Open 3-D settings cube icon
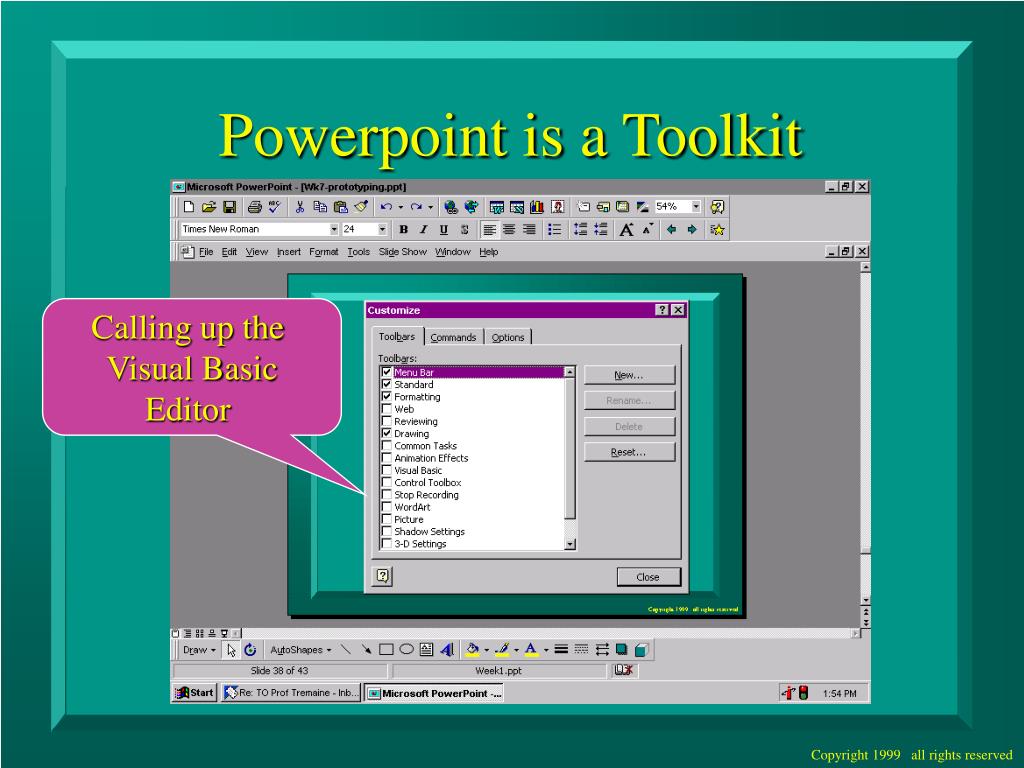Screen dimensions: 1024x768 pos(642,650)
